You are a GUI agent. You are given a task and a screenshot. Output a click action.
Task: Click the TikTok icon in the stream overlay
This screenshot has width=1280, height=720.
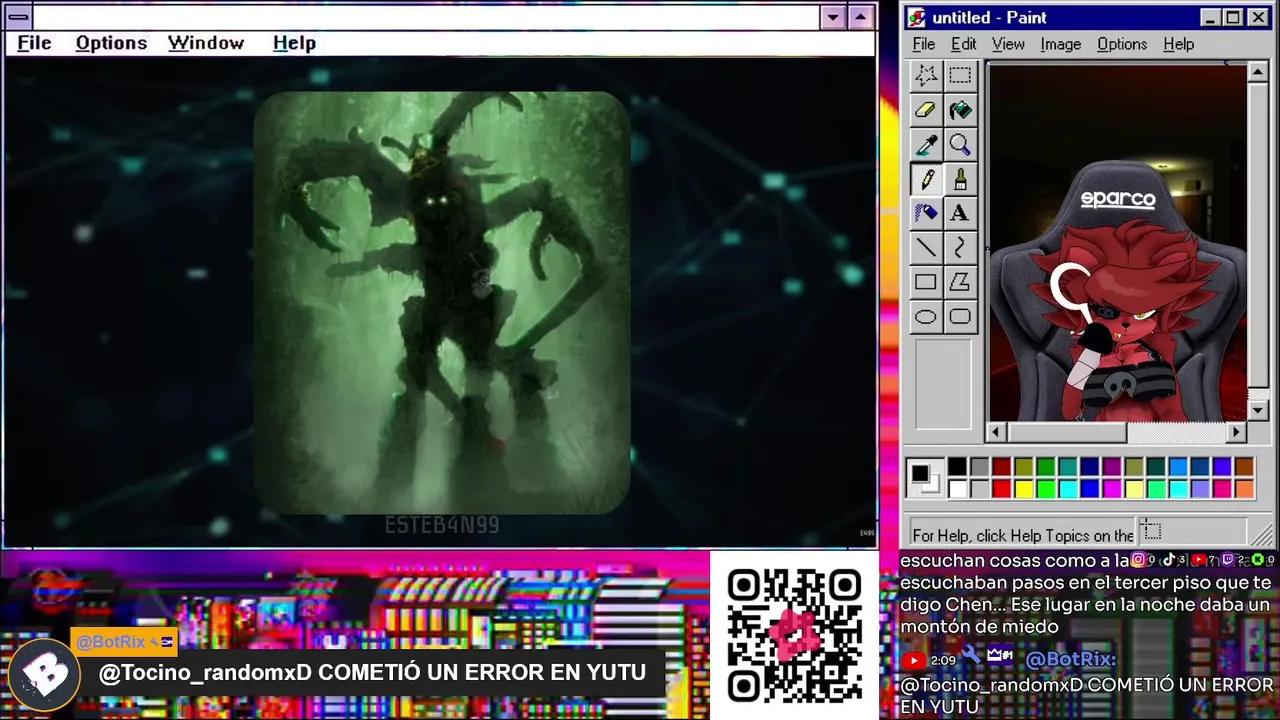pos(1168,560)
